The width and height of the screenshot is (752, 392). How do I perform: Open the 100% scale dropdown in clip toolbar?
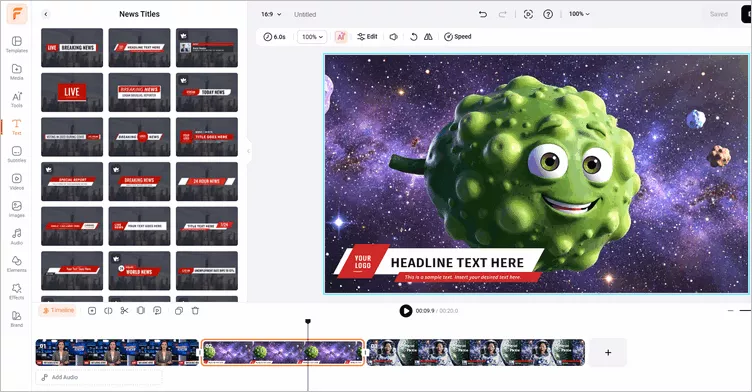tap(312, 37)
